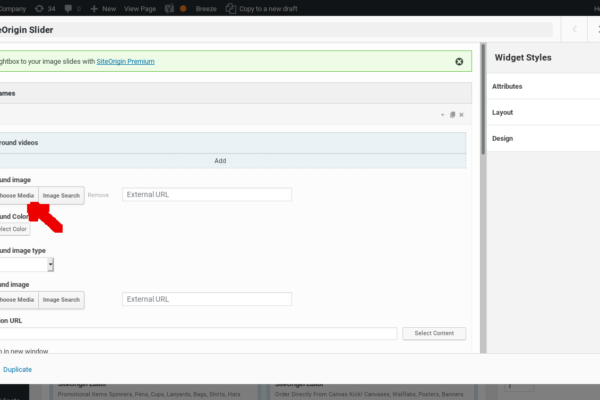The width and height of the screenshot is (600, 400).
Task: Click the orange icon next to Breeze
Action: point(182,8)
